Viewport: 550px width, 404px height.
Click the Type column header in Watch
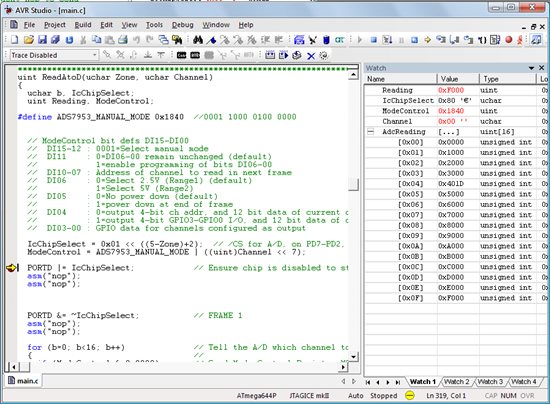pos(508,79)
